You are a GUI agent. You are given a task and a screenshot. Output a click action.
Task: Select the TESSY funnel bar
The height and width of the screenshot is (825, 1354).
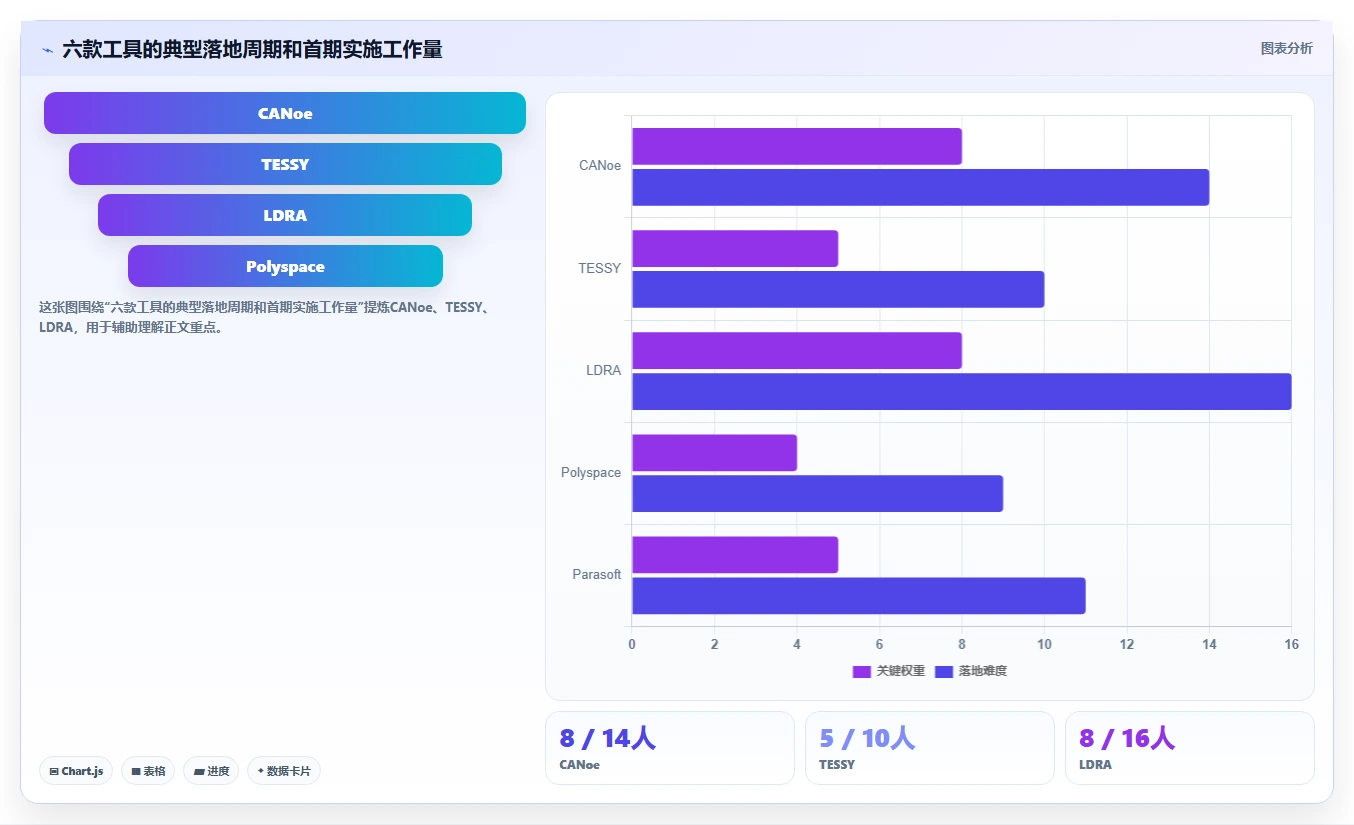tap(285, 164)
